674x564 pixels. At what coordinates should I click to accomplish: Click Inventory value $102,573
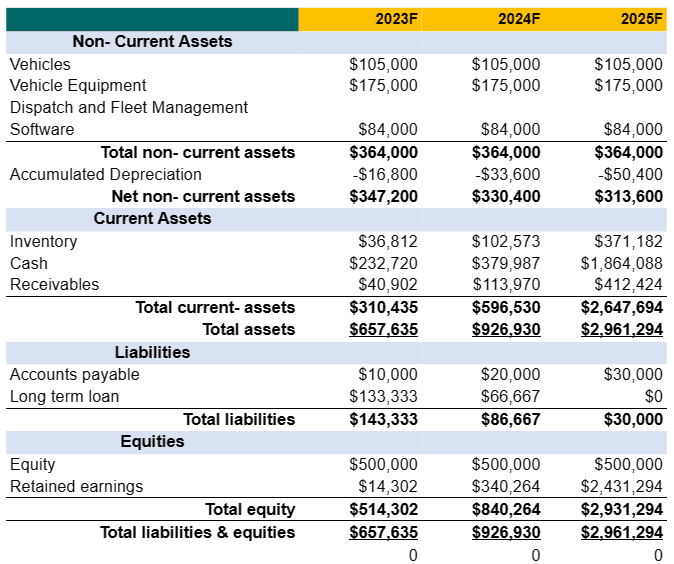pyautogui.click(x=506, y=242)
